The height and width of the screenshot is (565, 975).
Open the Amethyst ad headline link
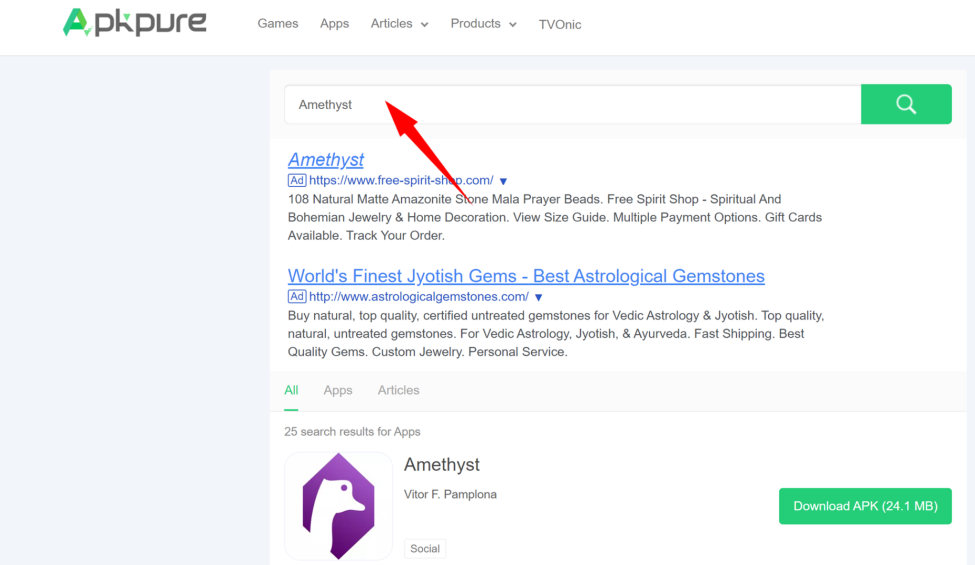click(x=326, y=160)
